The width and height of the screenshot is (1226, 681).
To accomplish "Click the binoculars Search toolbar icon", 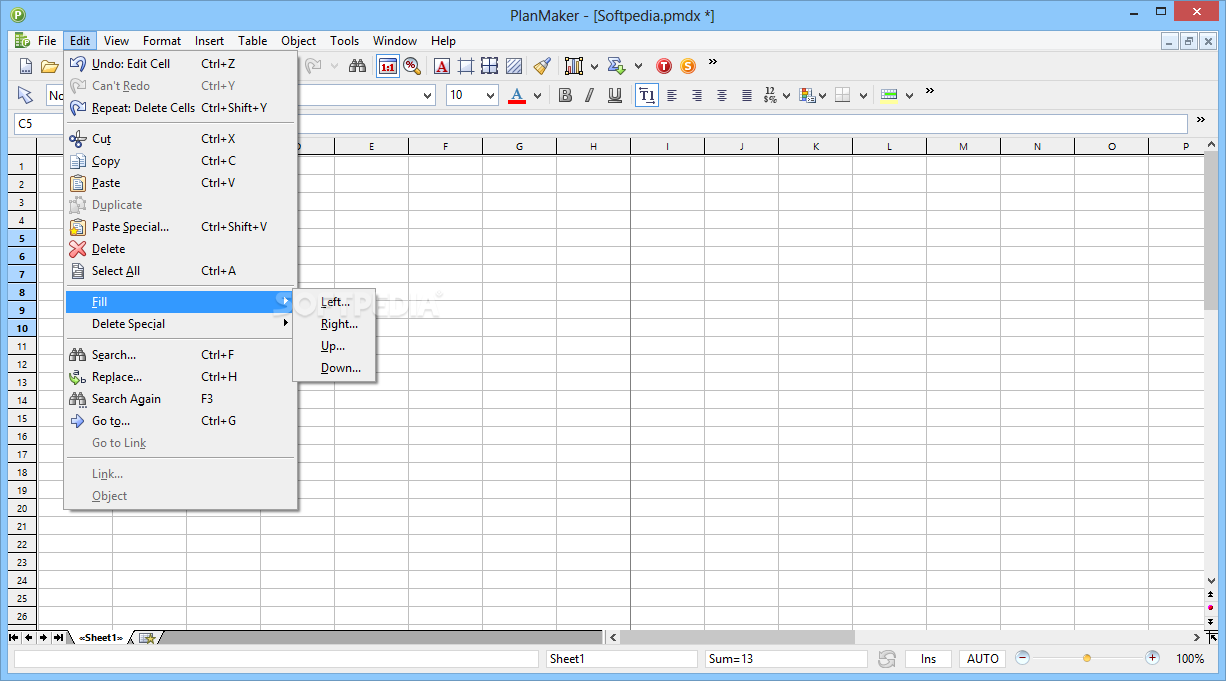I will pos(357,66).
